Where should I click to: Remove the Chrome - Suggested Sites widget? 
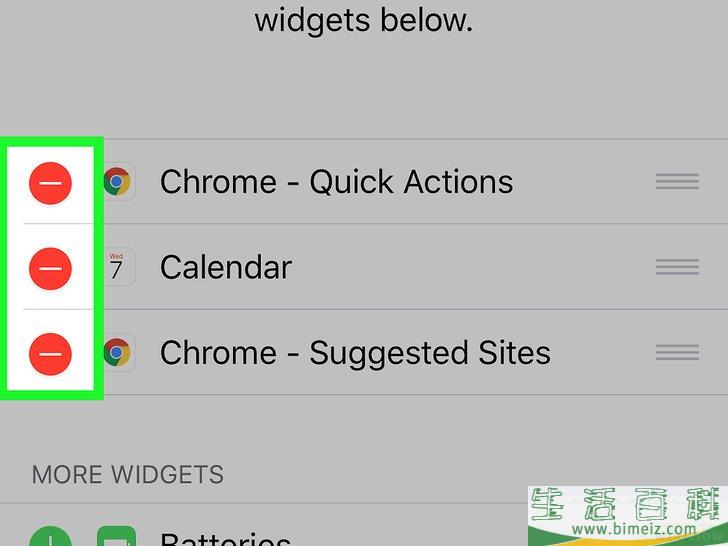tap(50, 354)
